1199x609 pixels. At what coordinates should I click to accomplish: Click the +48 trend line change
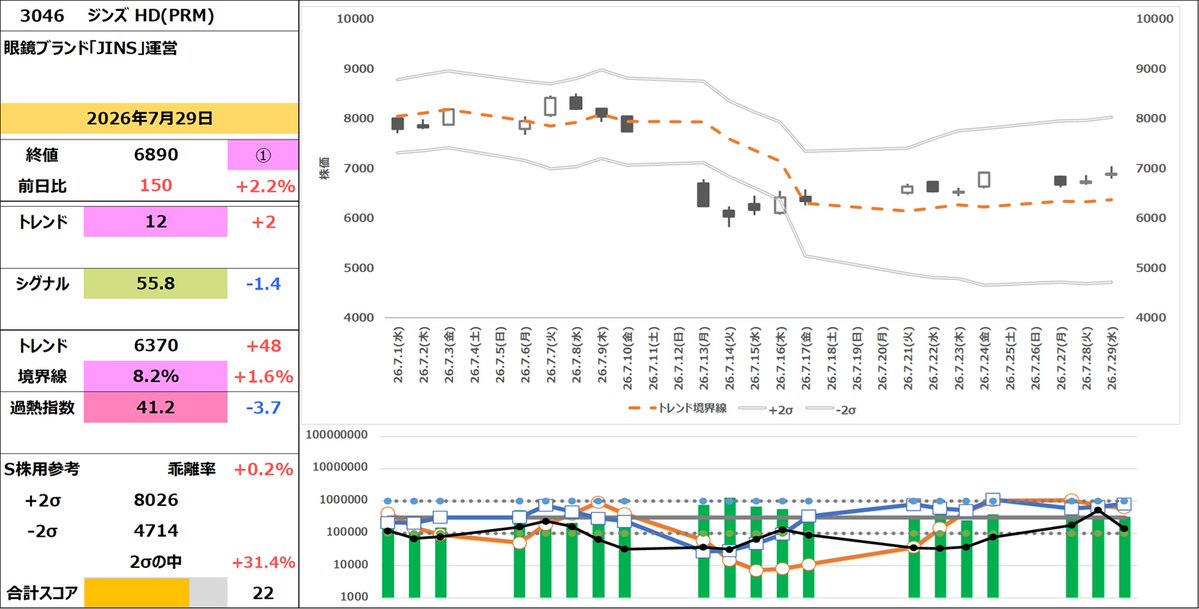[265, 346]
